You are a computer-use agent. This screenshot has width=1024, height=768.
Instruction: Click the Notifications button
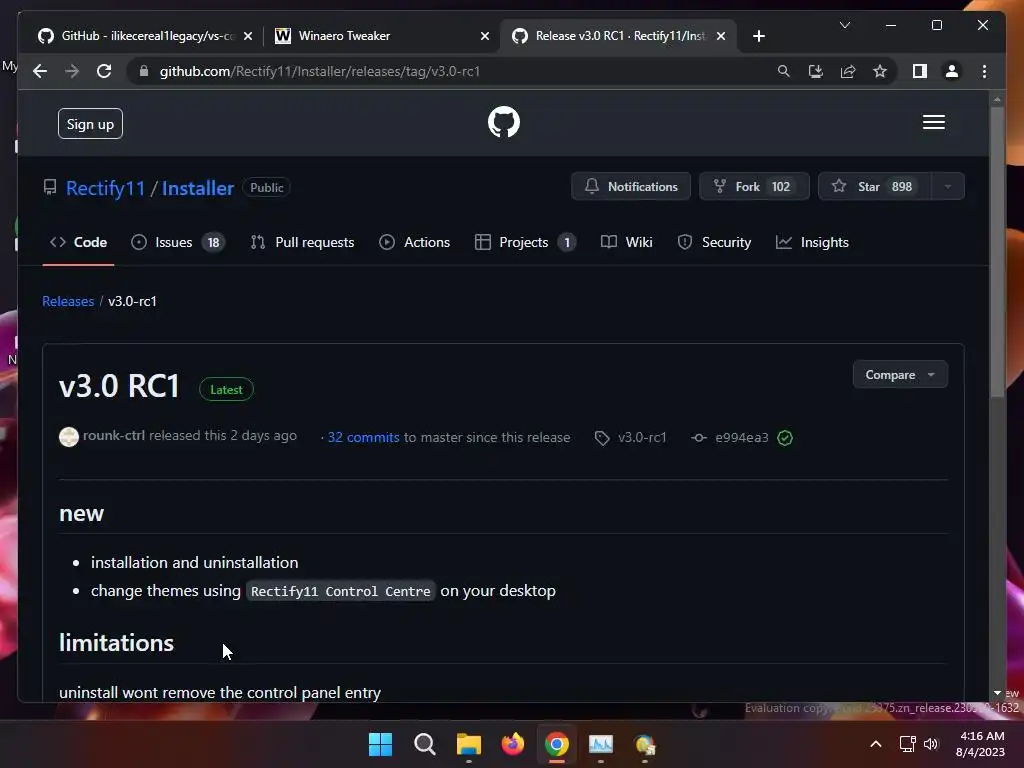630,187
